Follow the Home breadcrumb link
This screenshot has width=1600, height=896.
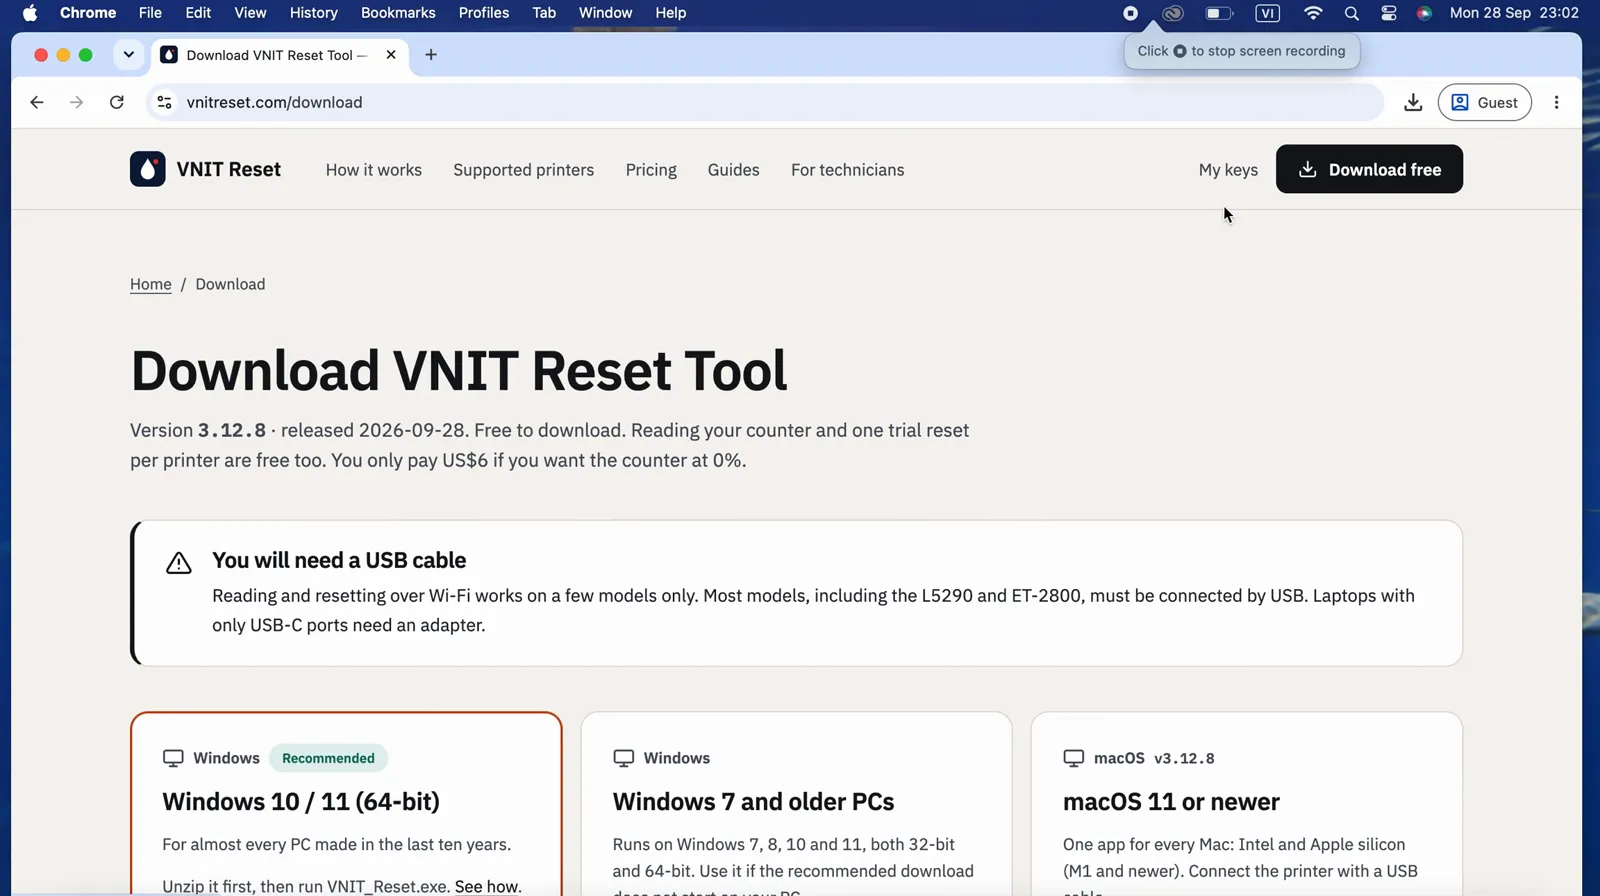click(x=151, y=284)
